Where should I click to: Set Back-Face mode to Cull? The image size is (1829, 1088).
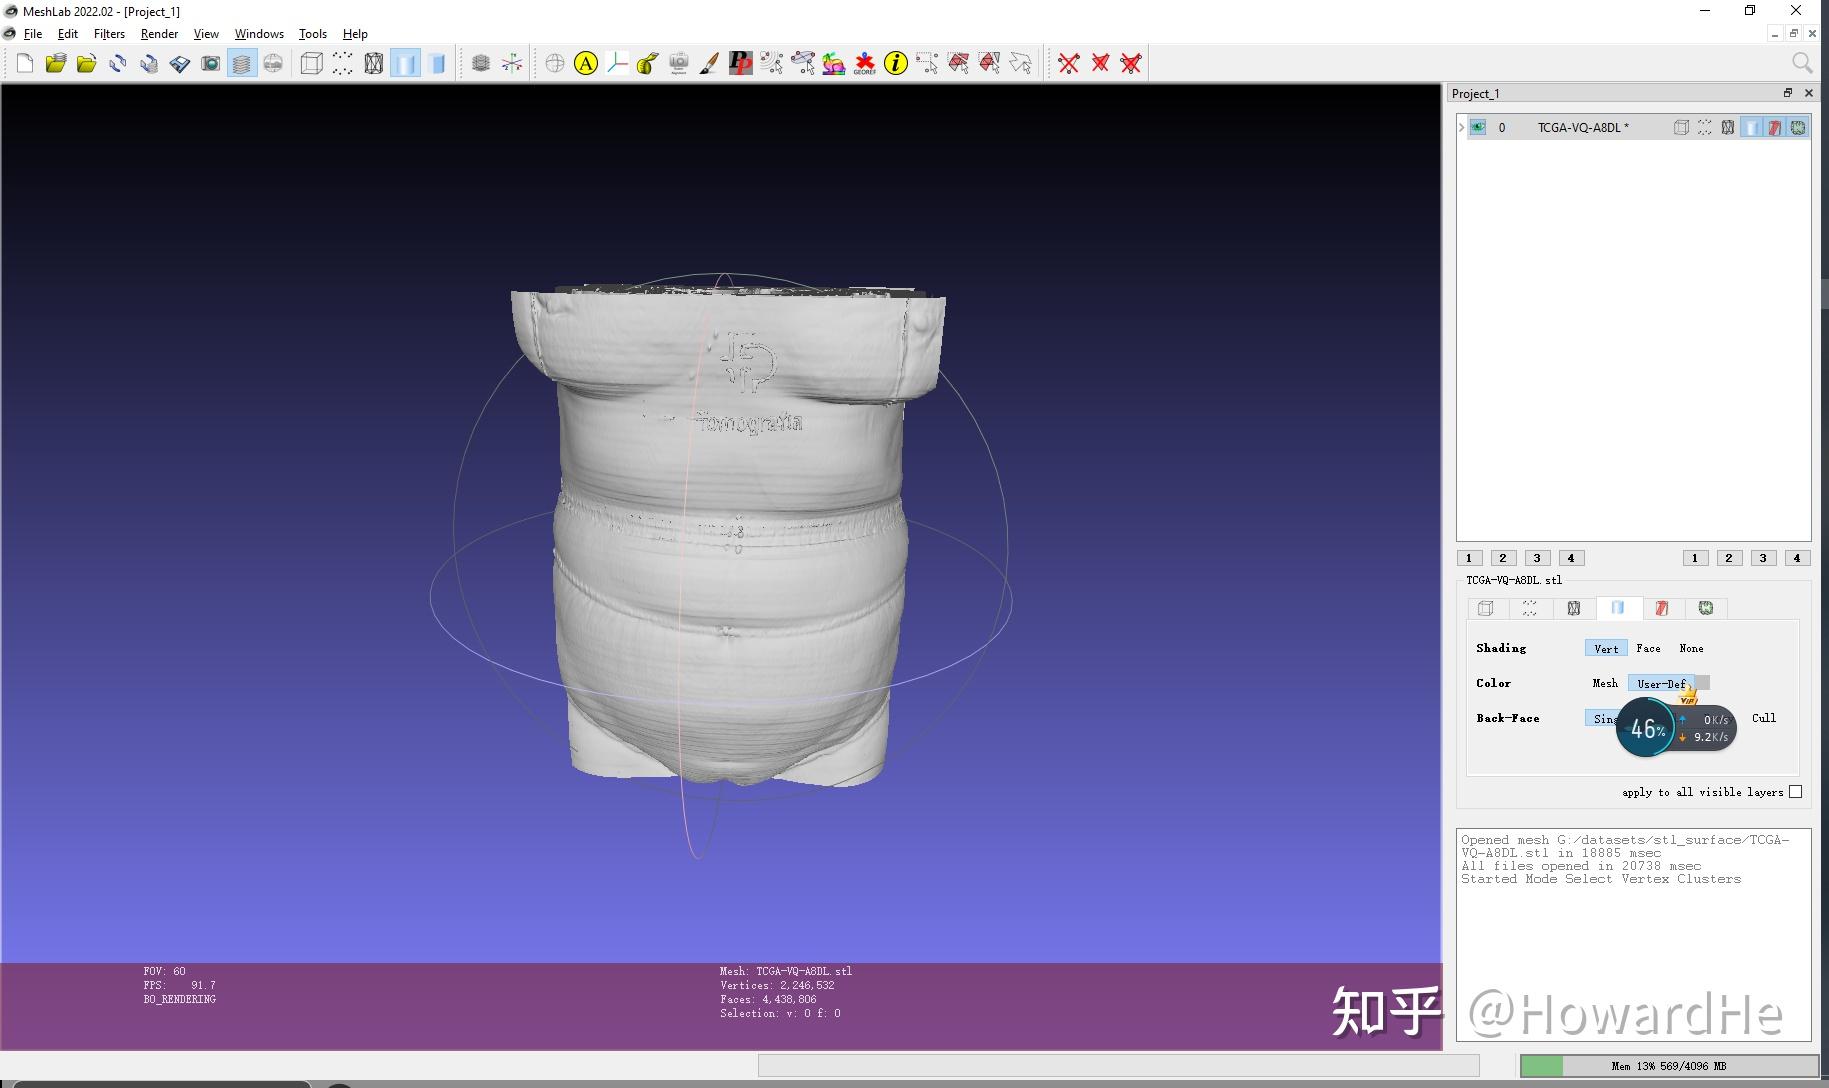tap(1764, 718)
